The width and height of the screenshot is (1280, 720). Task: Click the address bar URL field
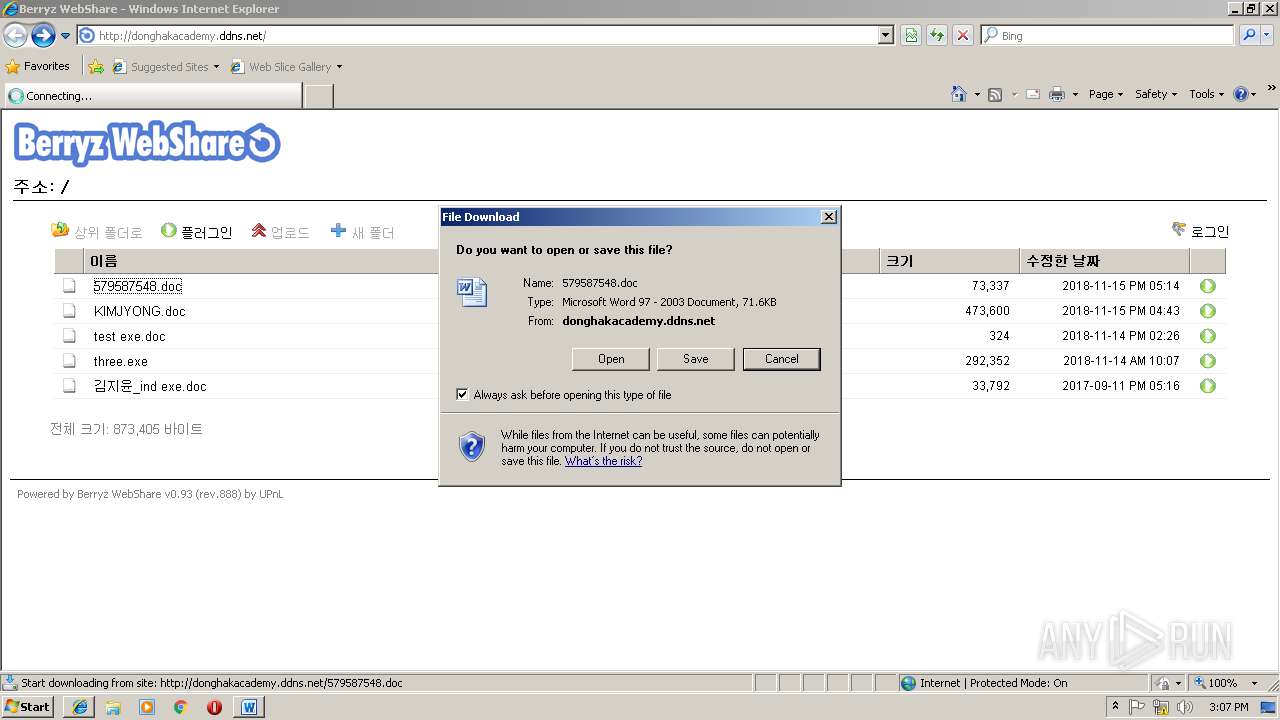478,35
